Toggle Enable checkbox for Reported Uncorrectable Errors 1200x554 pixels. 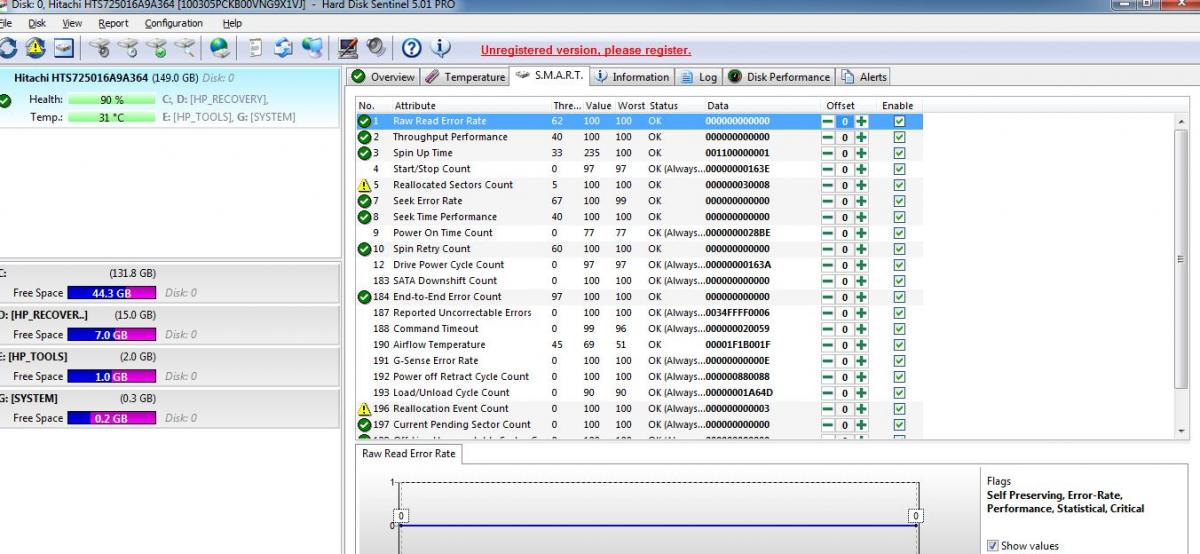[x=899, y=313]
